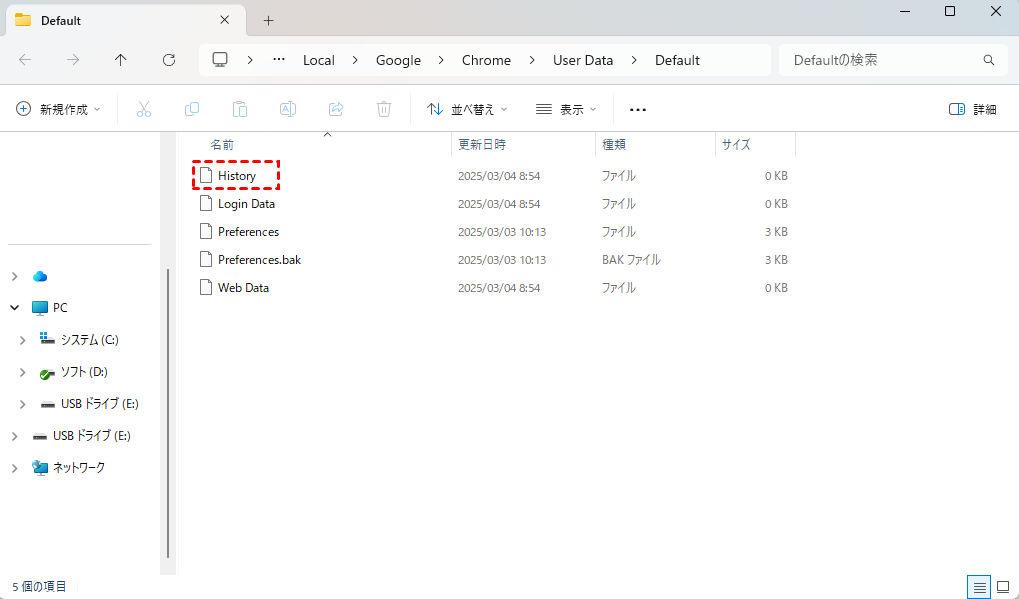The height and width of the screenshot is (599, 1019).
Task: Open the 並べ替え sort dropdown
Action: coord(467,109)
